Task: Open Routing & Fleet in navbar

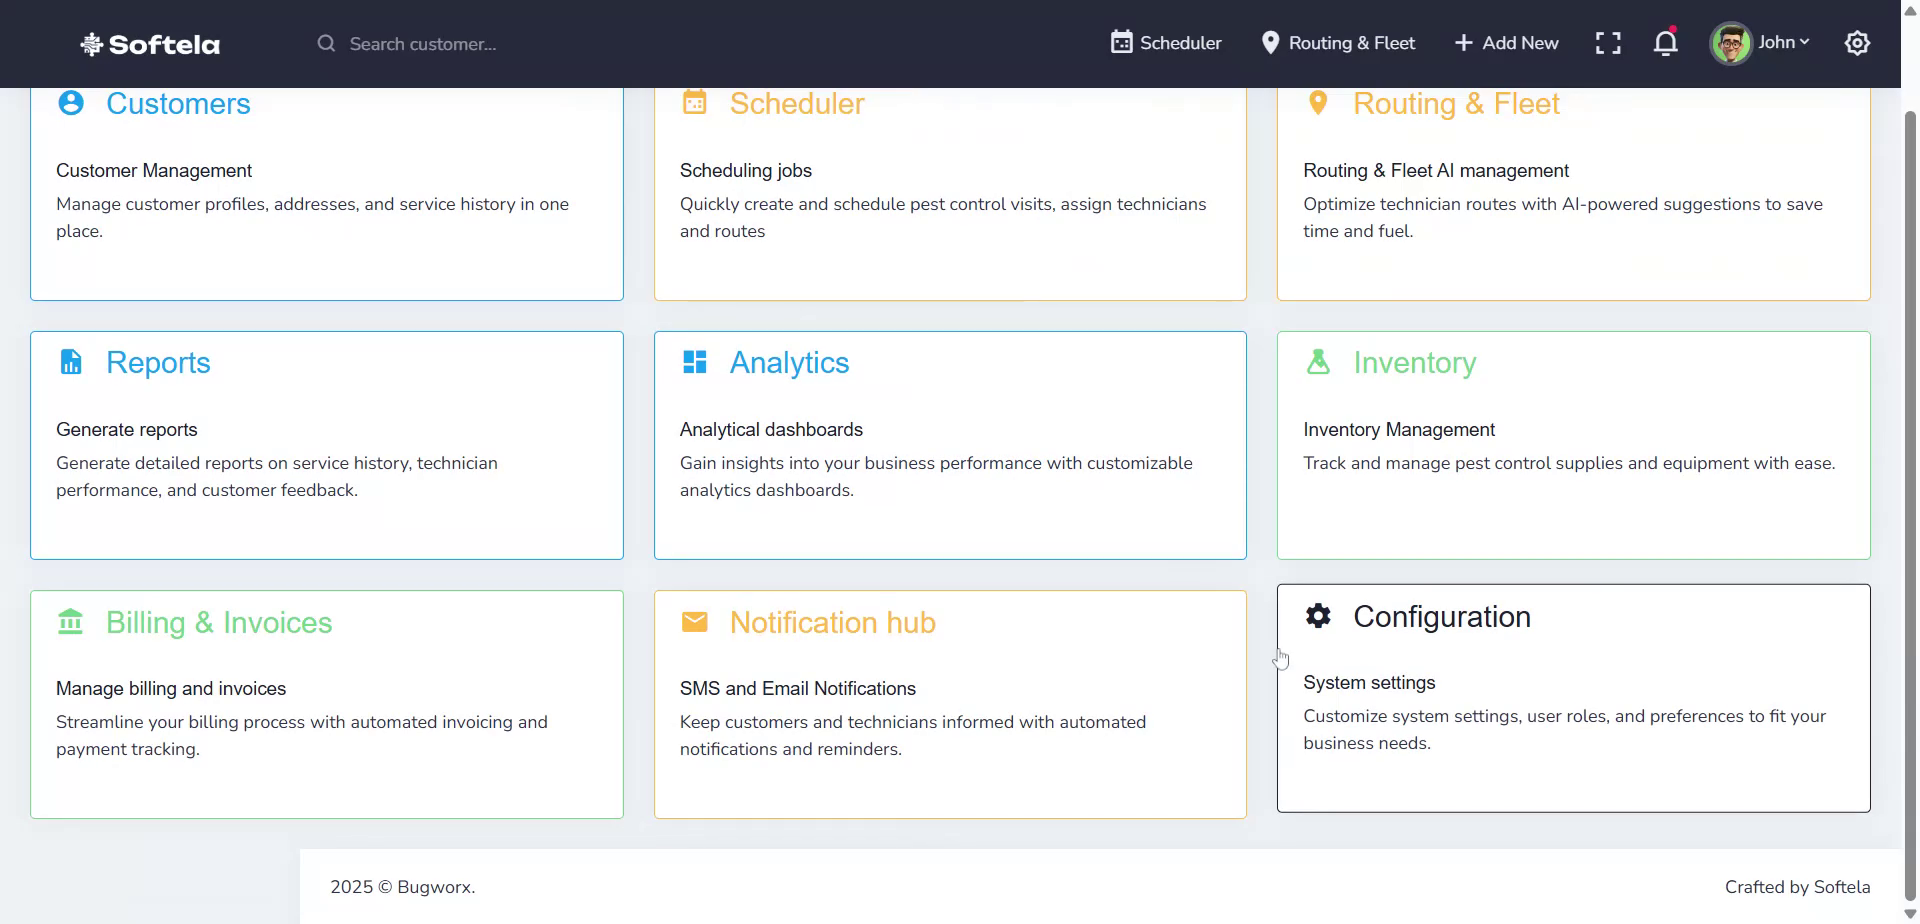Action: (x=1338, y=43)
